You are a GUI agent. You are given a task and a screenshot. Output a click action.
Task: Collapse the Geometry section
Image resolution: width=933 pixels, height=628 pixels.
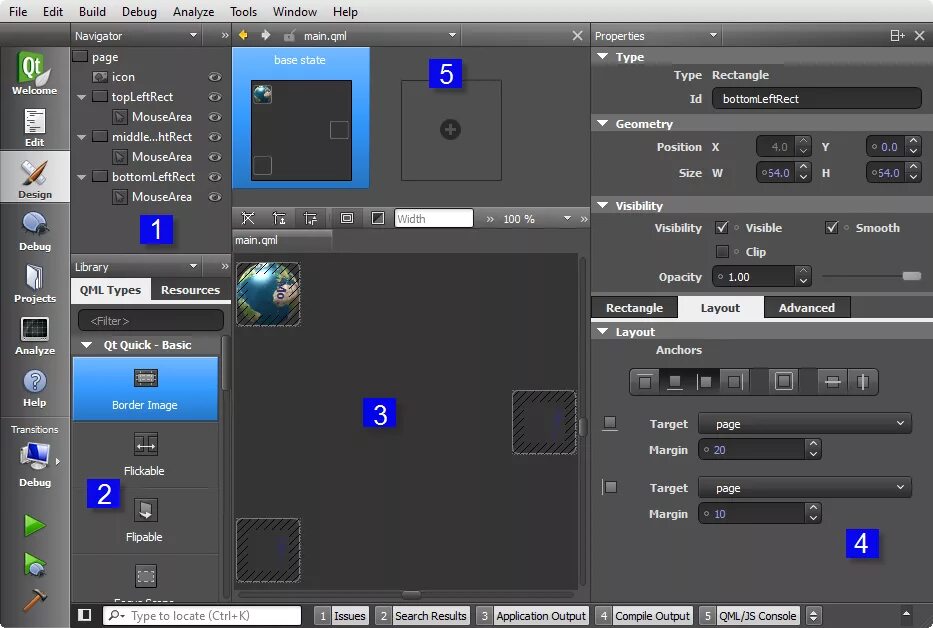603,123
